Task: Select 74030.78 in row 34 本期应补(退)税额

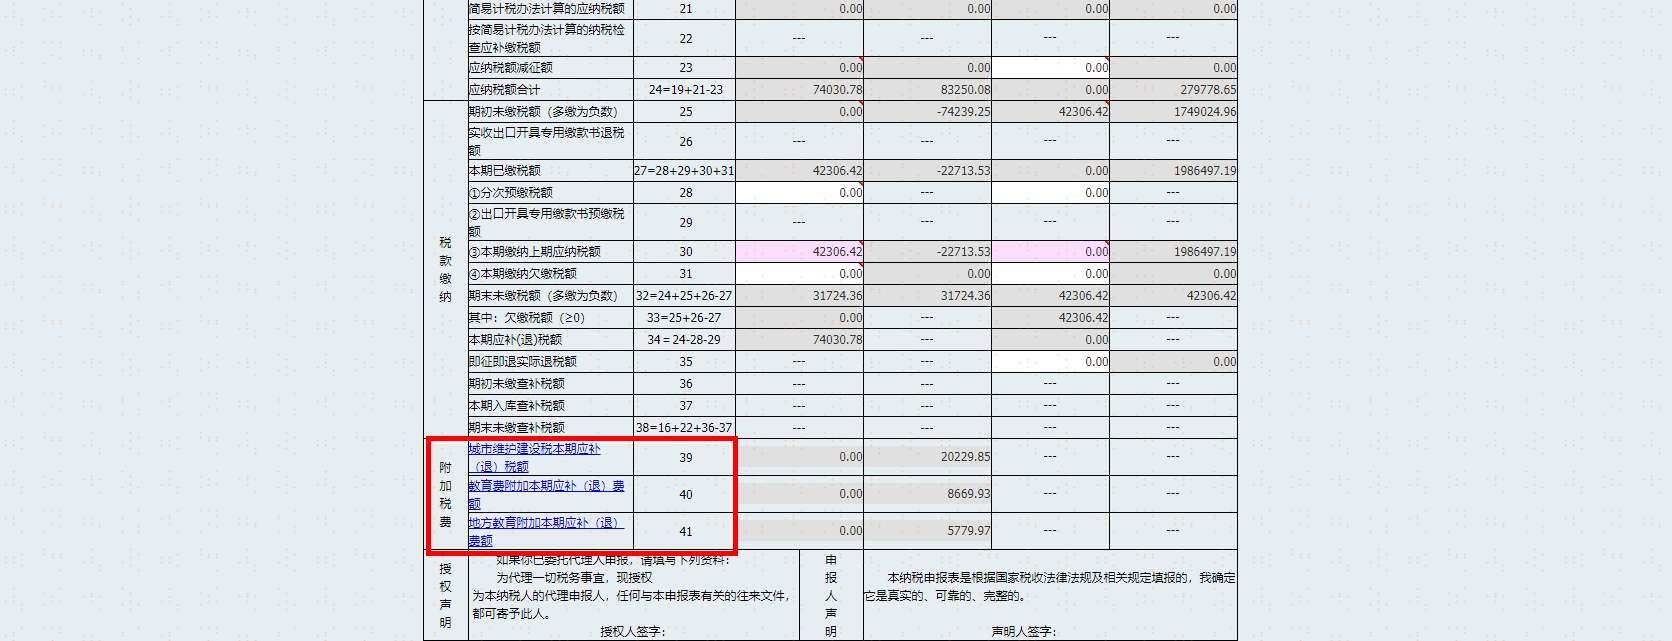Action: [x=837, y=339]
